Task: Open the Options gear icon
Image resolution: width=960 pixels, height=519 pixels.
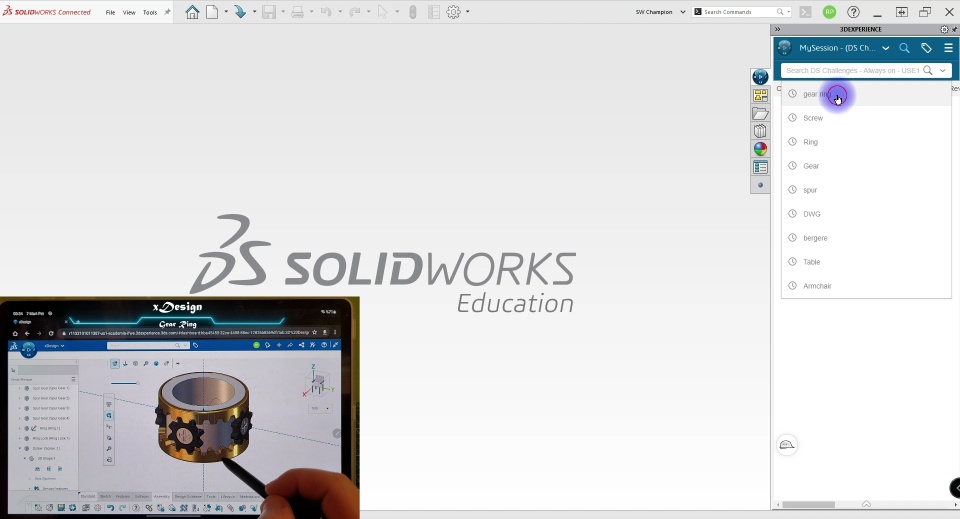Action: point(454,12)
